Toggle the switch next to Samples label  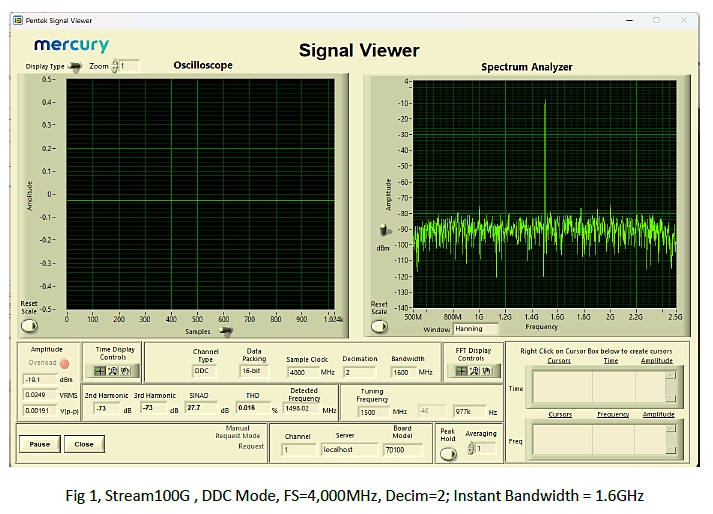(226, 331)
